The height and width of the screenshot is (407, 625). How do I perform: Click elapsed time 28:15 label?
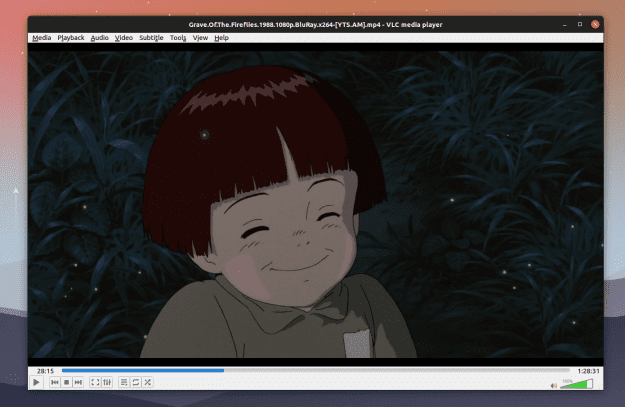click(x=45, y=371)
